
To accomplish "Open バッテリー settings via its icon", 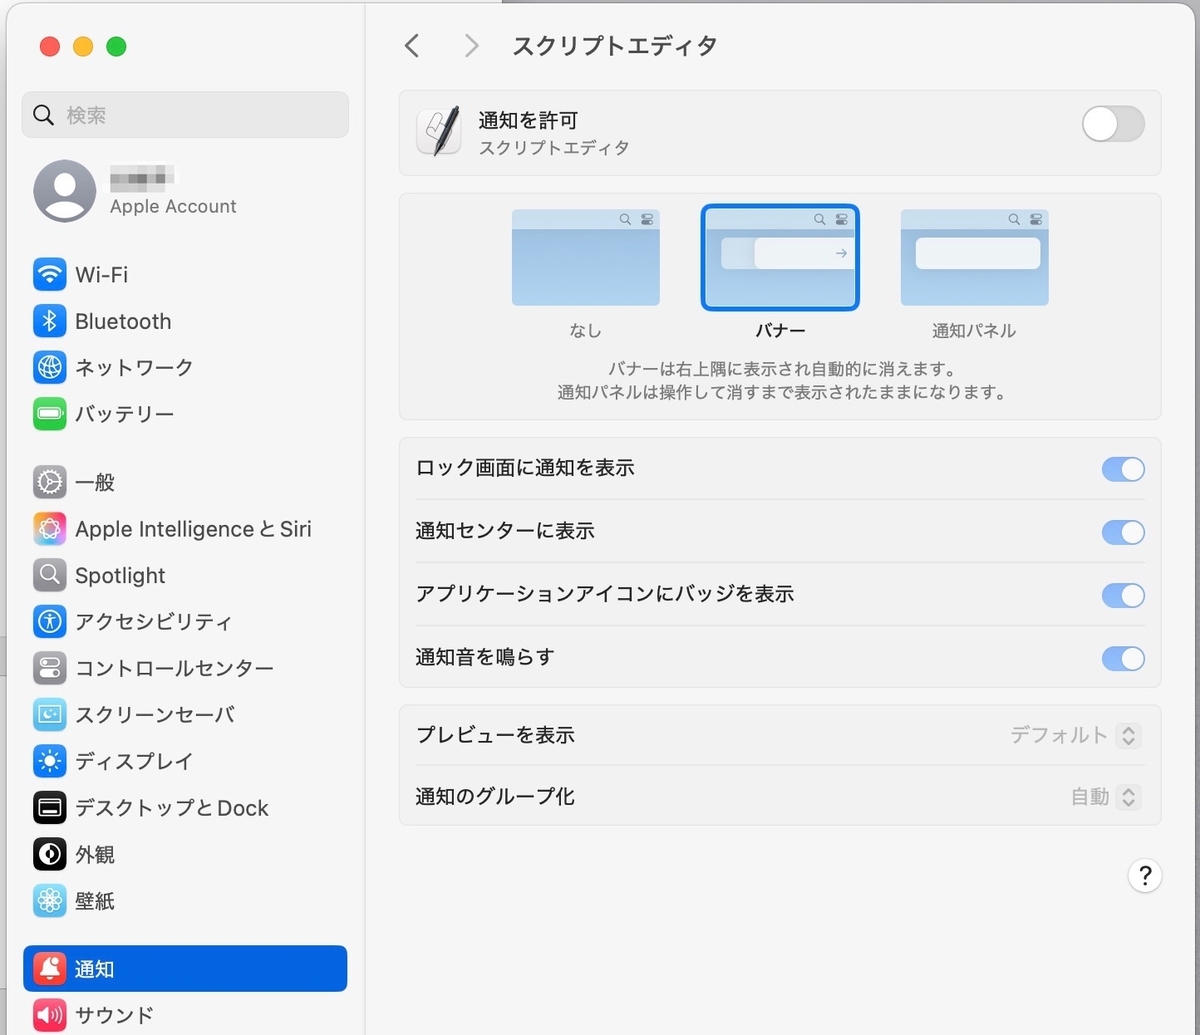I will [x=49, y=413].
